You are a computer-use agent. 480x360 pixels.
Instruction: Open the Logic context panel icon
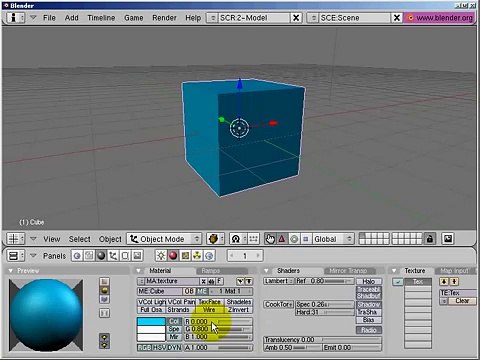click(x=77, y=256)
